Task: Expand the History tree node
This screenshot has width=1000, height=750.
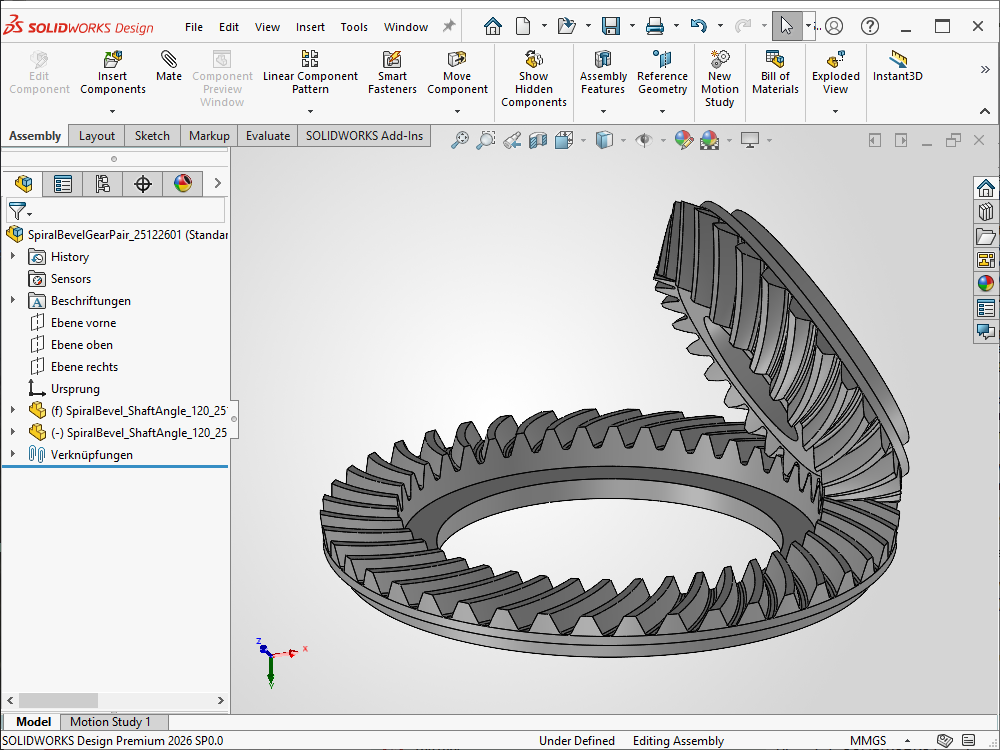Action: [13, 257]
